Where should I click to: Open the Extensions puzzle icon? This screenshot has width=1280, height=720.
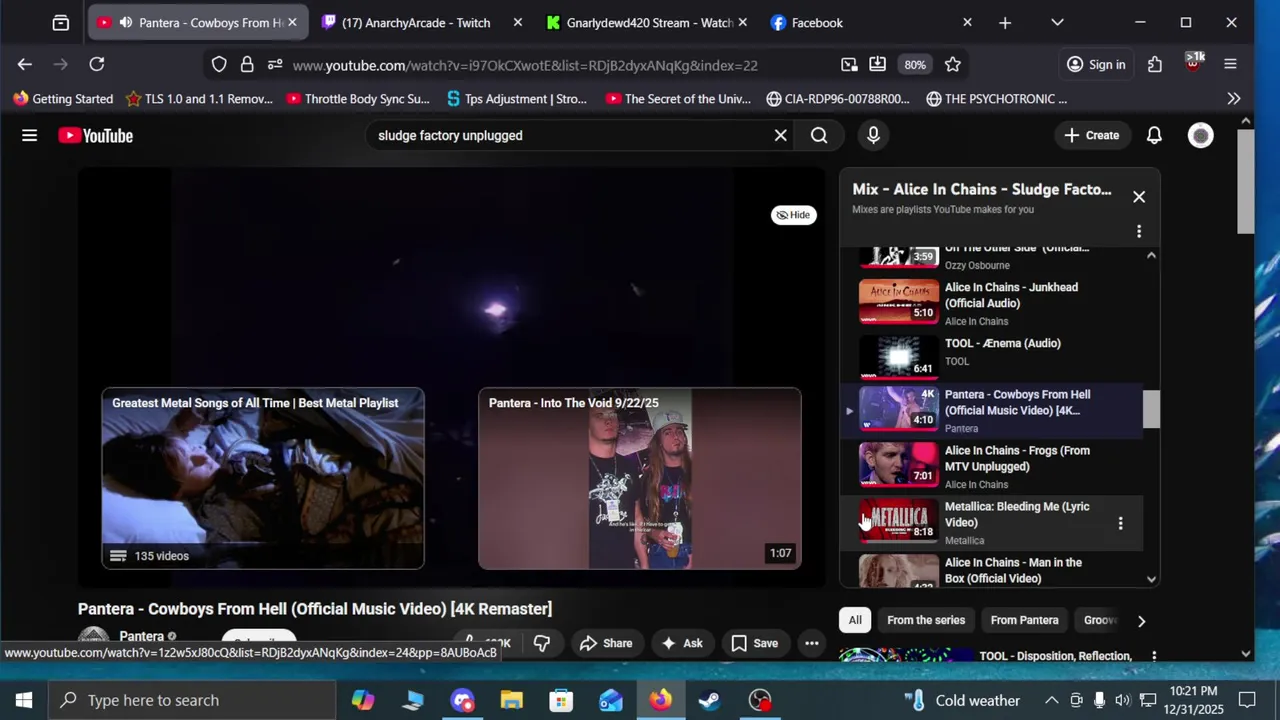pos(1155,65)
